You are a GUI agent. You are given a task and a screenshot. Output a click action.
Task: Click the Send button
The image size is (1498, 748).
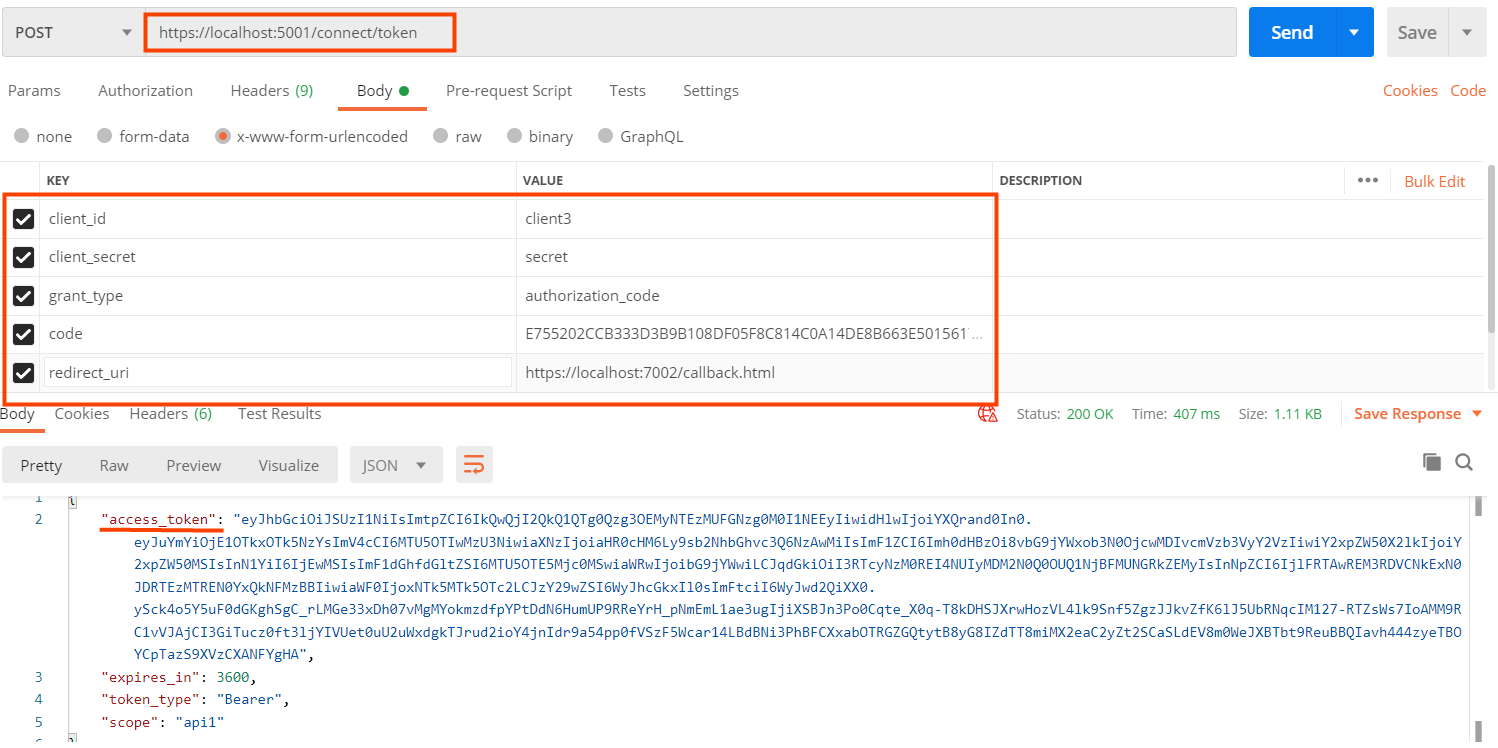click(x=1291, y=31)
